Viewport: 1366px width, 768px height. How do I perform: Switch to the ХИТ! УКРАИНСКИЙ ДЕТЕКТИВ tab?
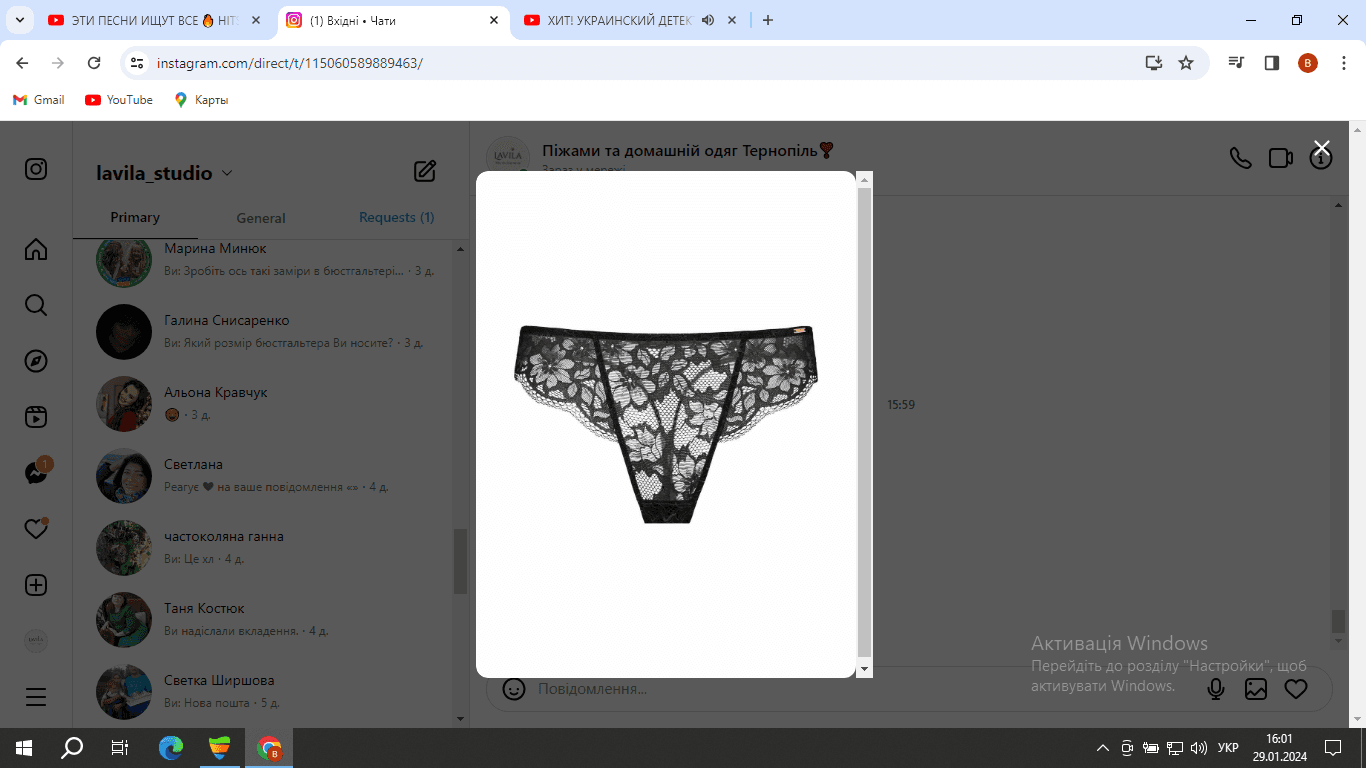629,20
